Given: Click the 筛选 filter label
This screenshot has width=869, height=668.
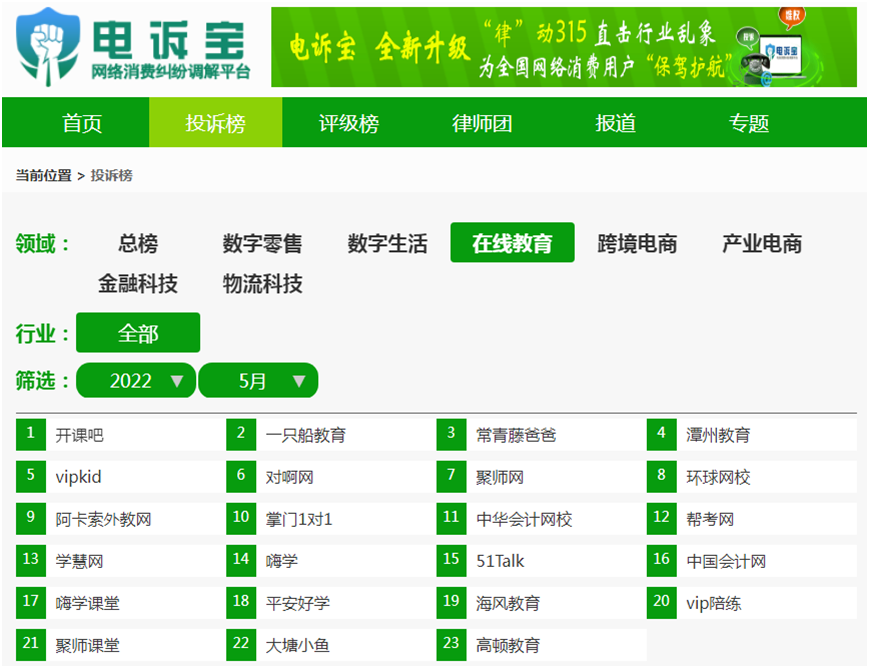Looking at the screenshot, I should click(x=42, y=381).
